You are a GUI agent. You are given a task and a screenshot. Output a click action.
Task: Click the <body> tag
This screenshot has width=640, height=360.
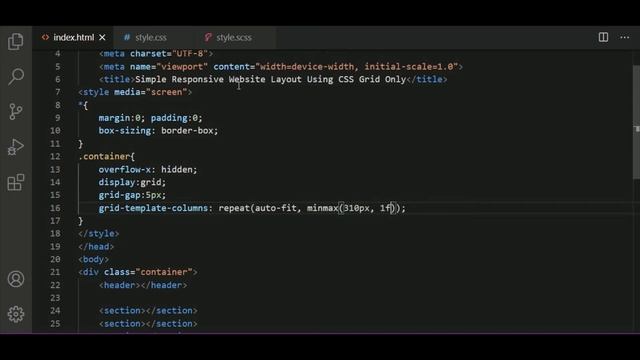(93, 260)
